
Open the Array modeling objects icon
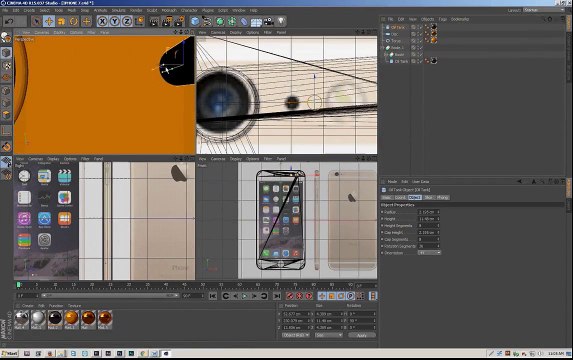coord(232,21)
